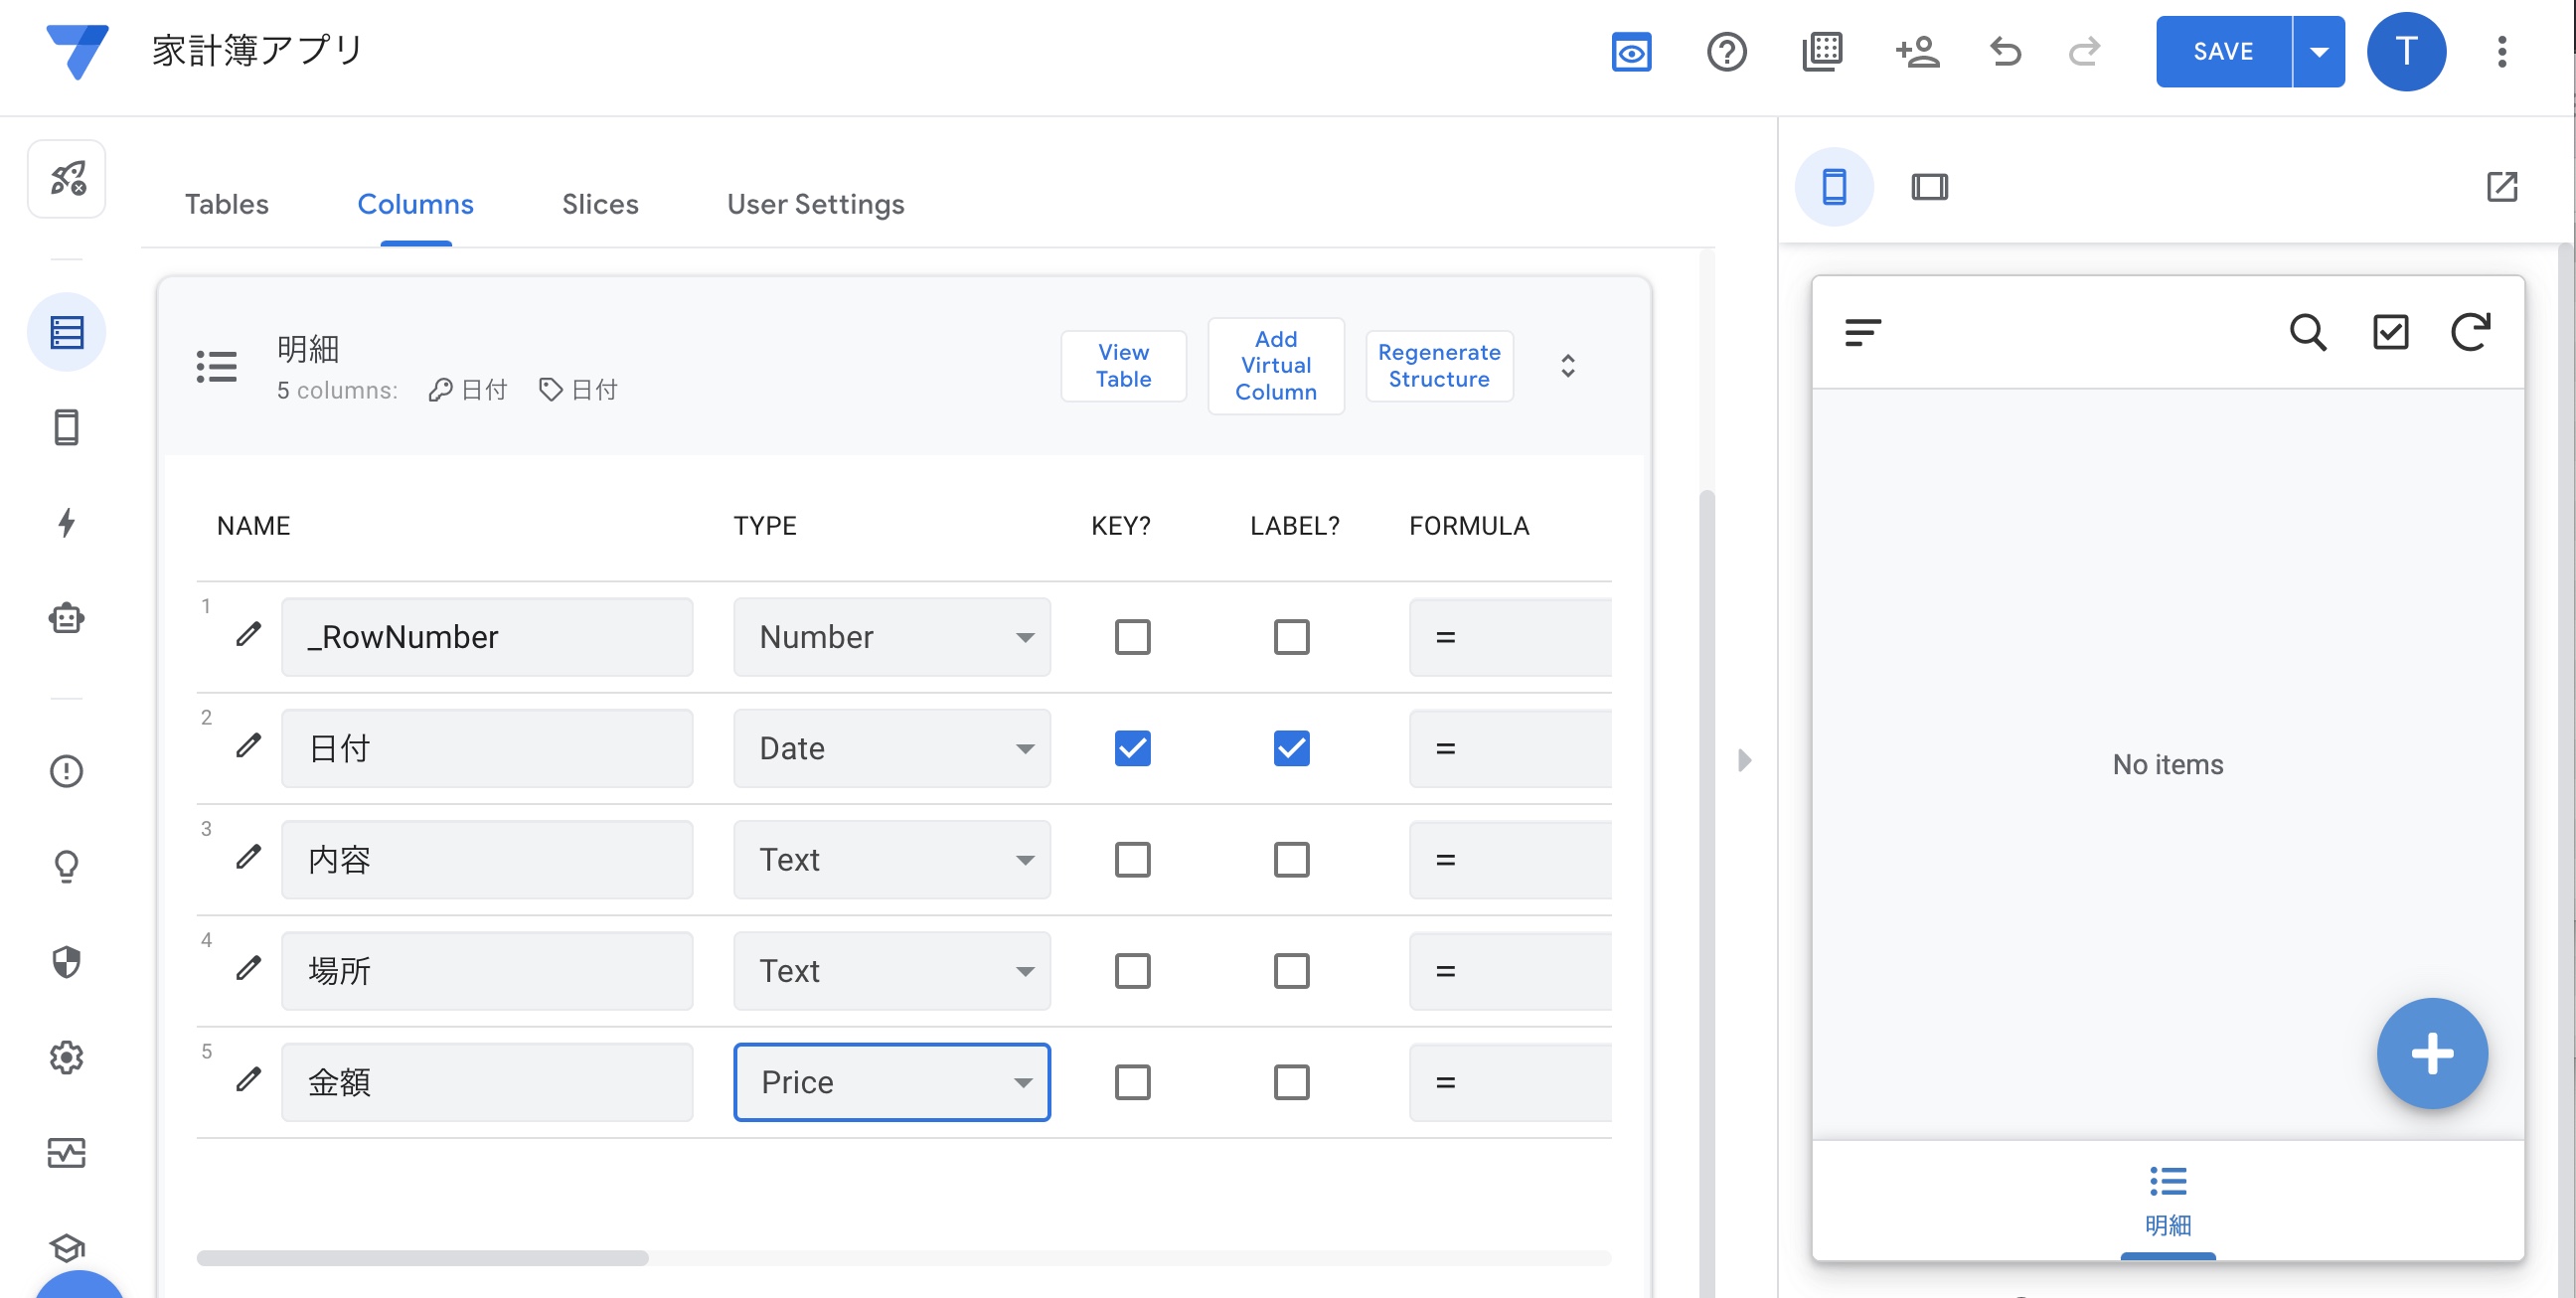Switch to the Slices tab
The height and width of the screenshot is (1298, 2576).
(x=599, y=204)
